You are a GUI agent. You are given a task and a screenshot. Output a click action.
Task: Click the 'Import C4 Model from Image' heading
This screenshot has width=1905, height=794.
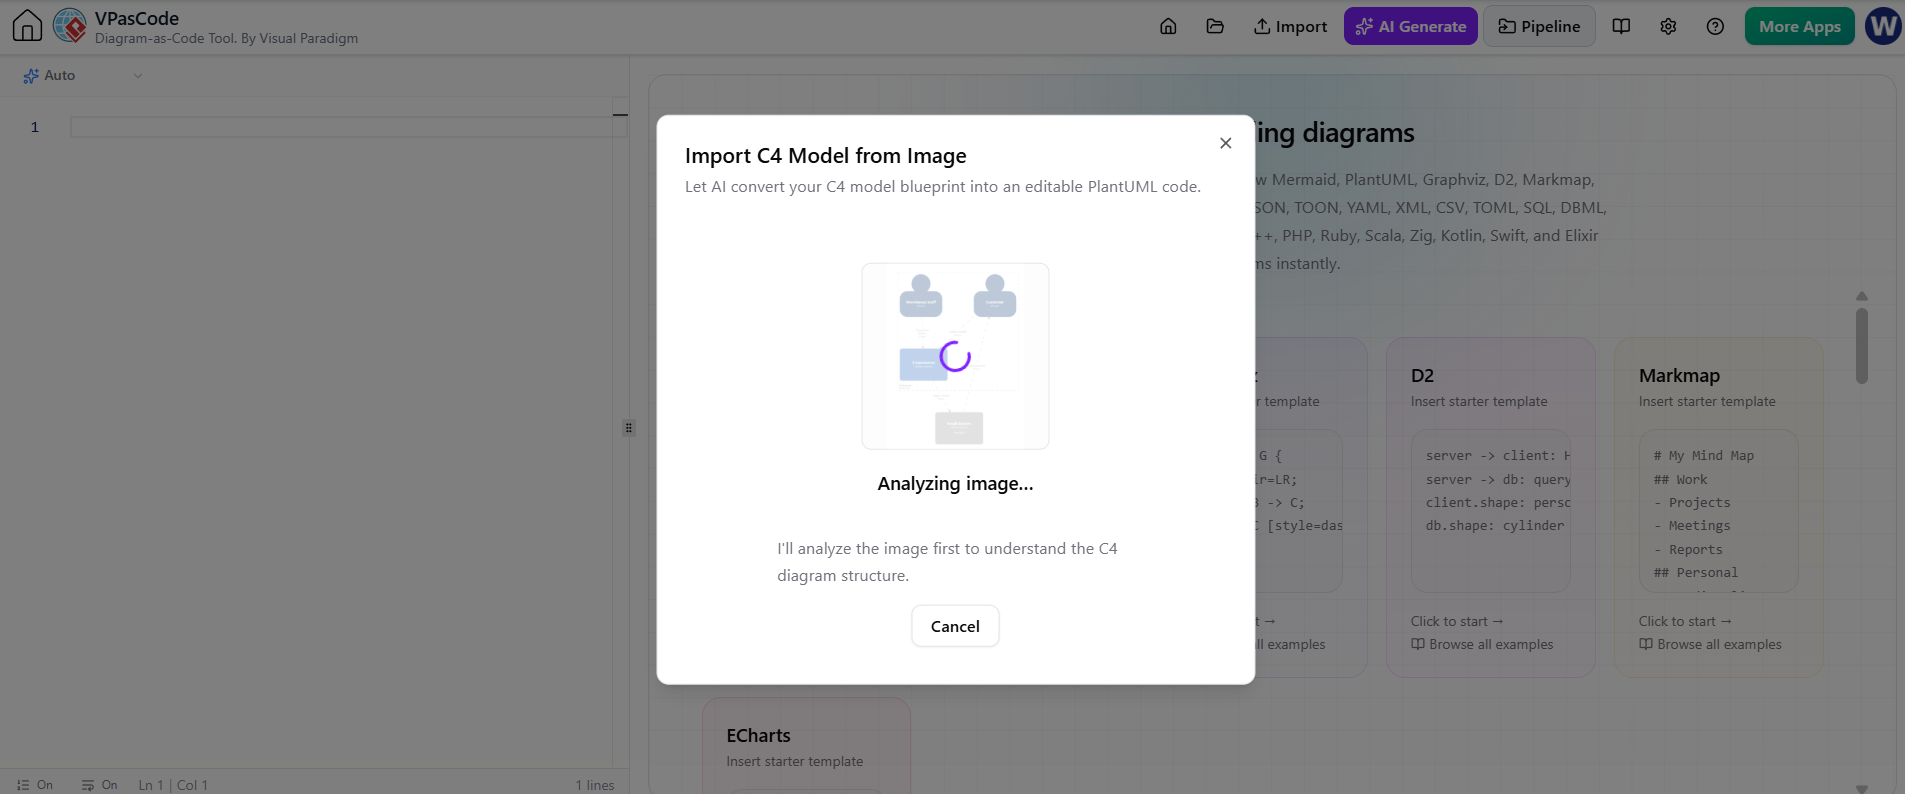(826, 156)
